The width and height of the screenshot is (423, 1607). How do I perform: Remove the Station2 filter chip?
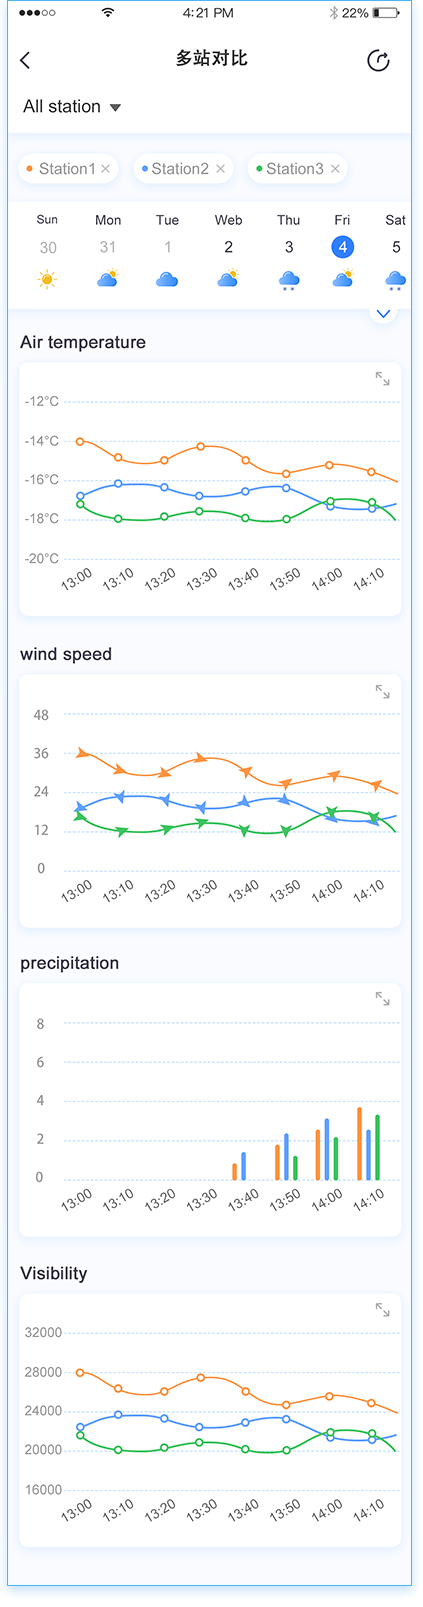click(220, 169)
